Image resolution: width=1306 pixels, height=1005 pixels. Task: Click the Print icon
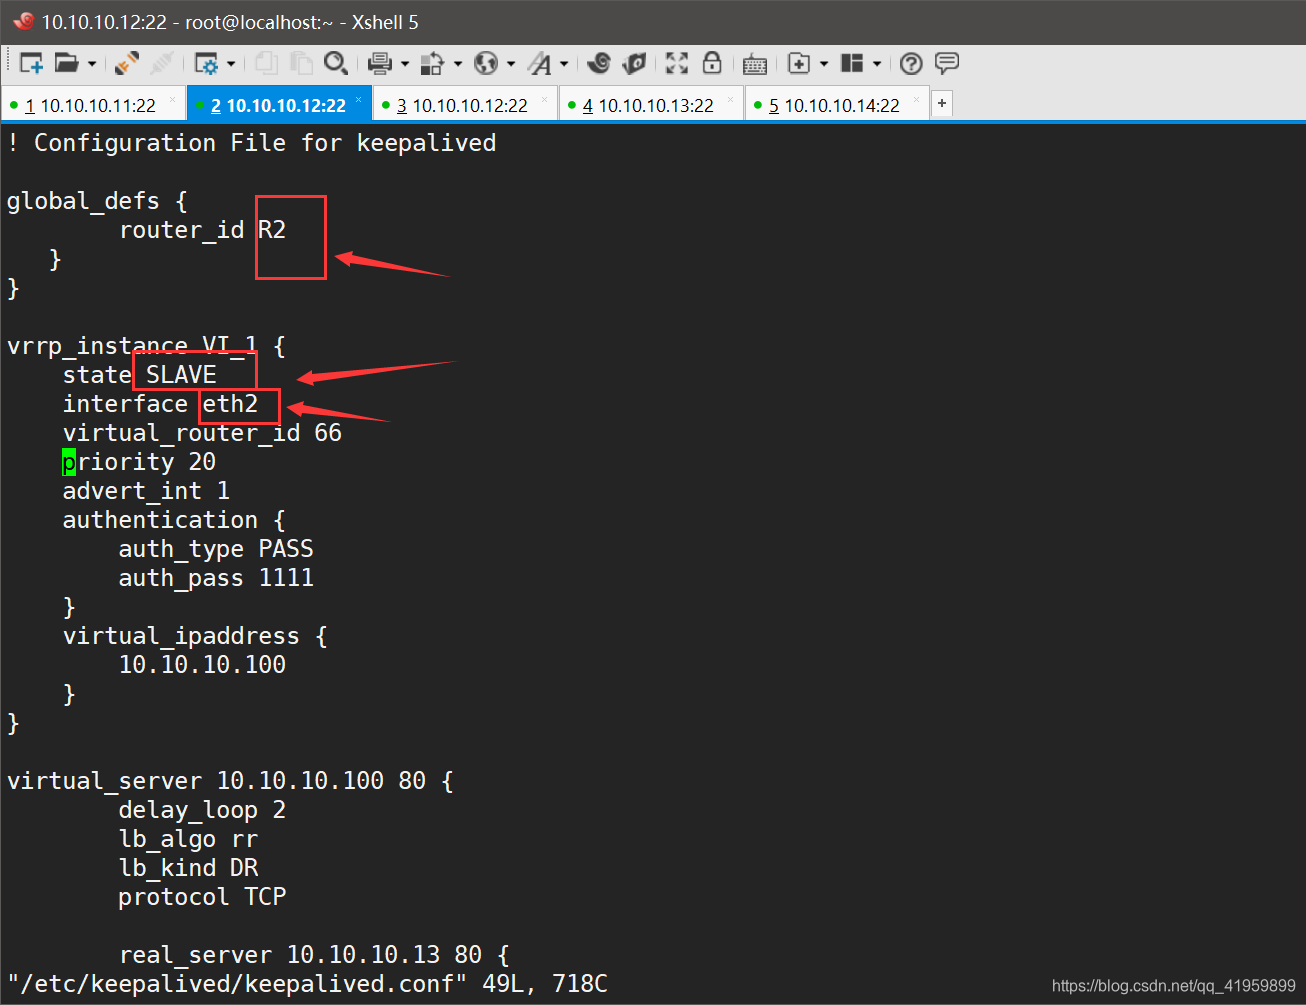click(380, 63)
